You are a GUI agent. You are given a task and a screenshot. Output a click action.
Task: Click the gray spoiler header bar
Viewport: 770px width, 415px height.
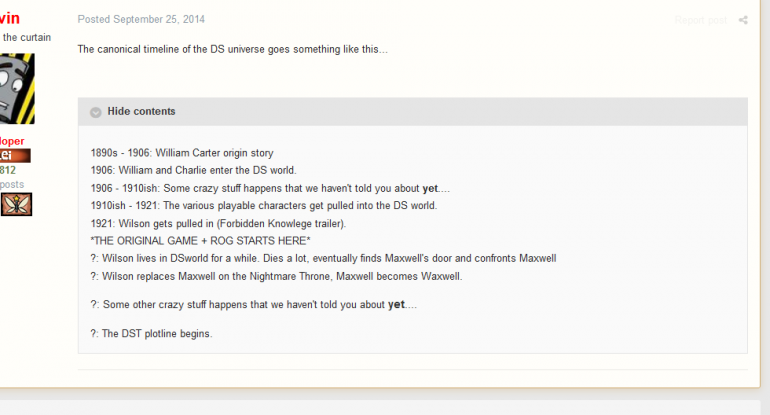click(x=412, y=111)
